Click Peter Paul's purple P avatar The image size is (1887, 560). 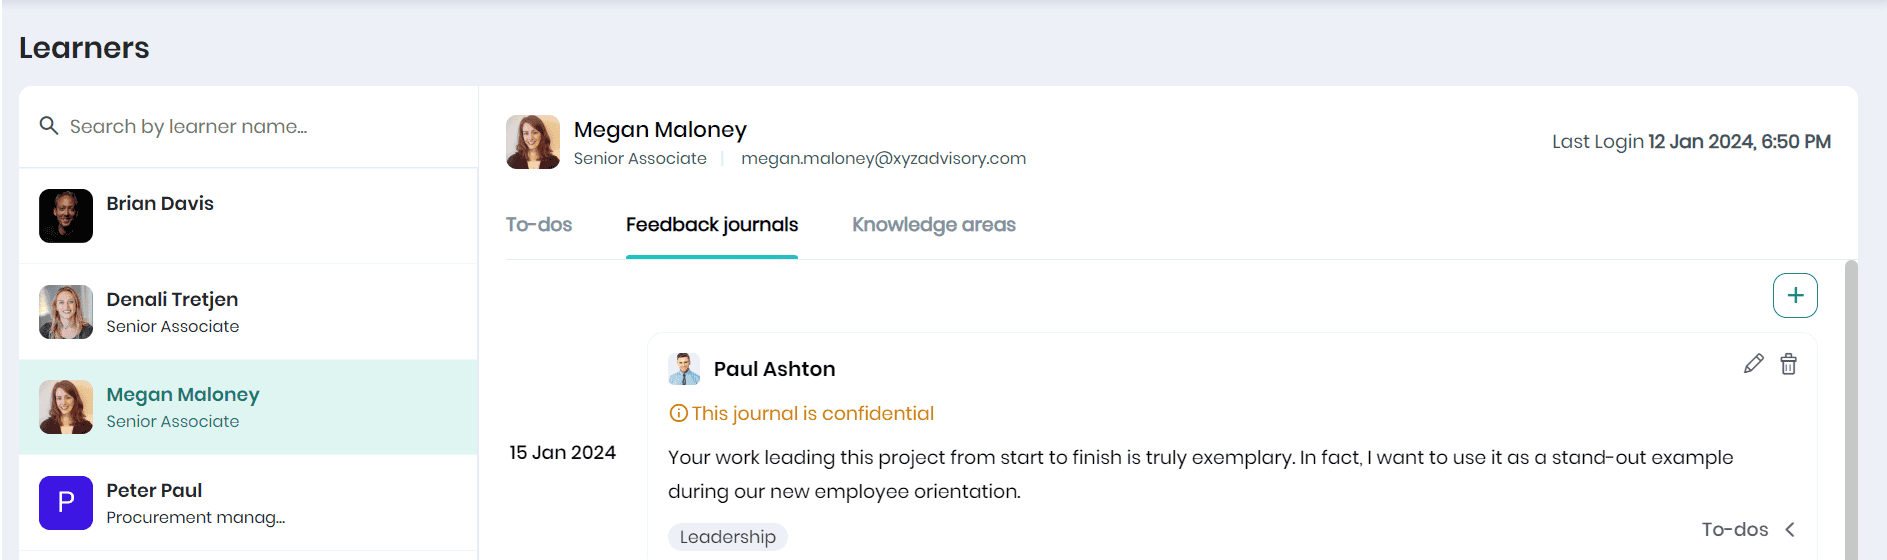click(x=66, y=502)
